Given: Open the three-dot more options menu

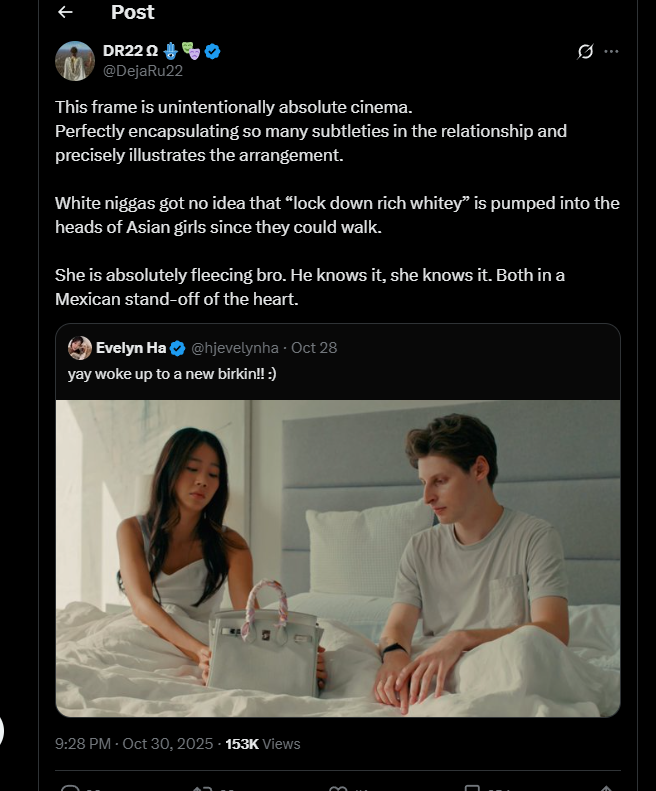Looking at the screenshot, I should point(611,51).
